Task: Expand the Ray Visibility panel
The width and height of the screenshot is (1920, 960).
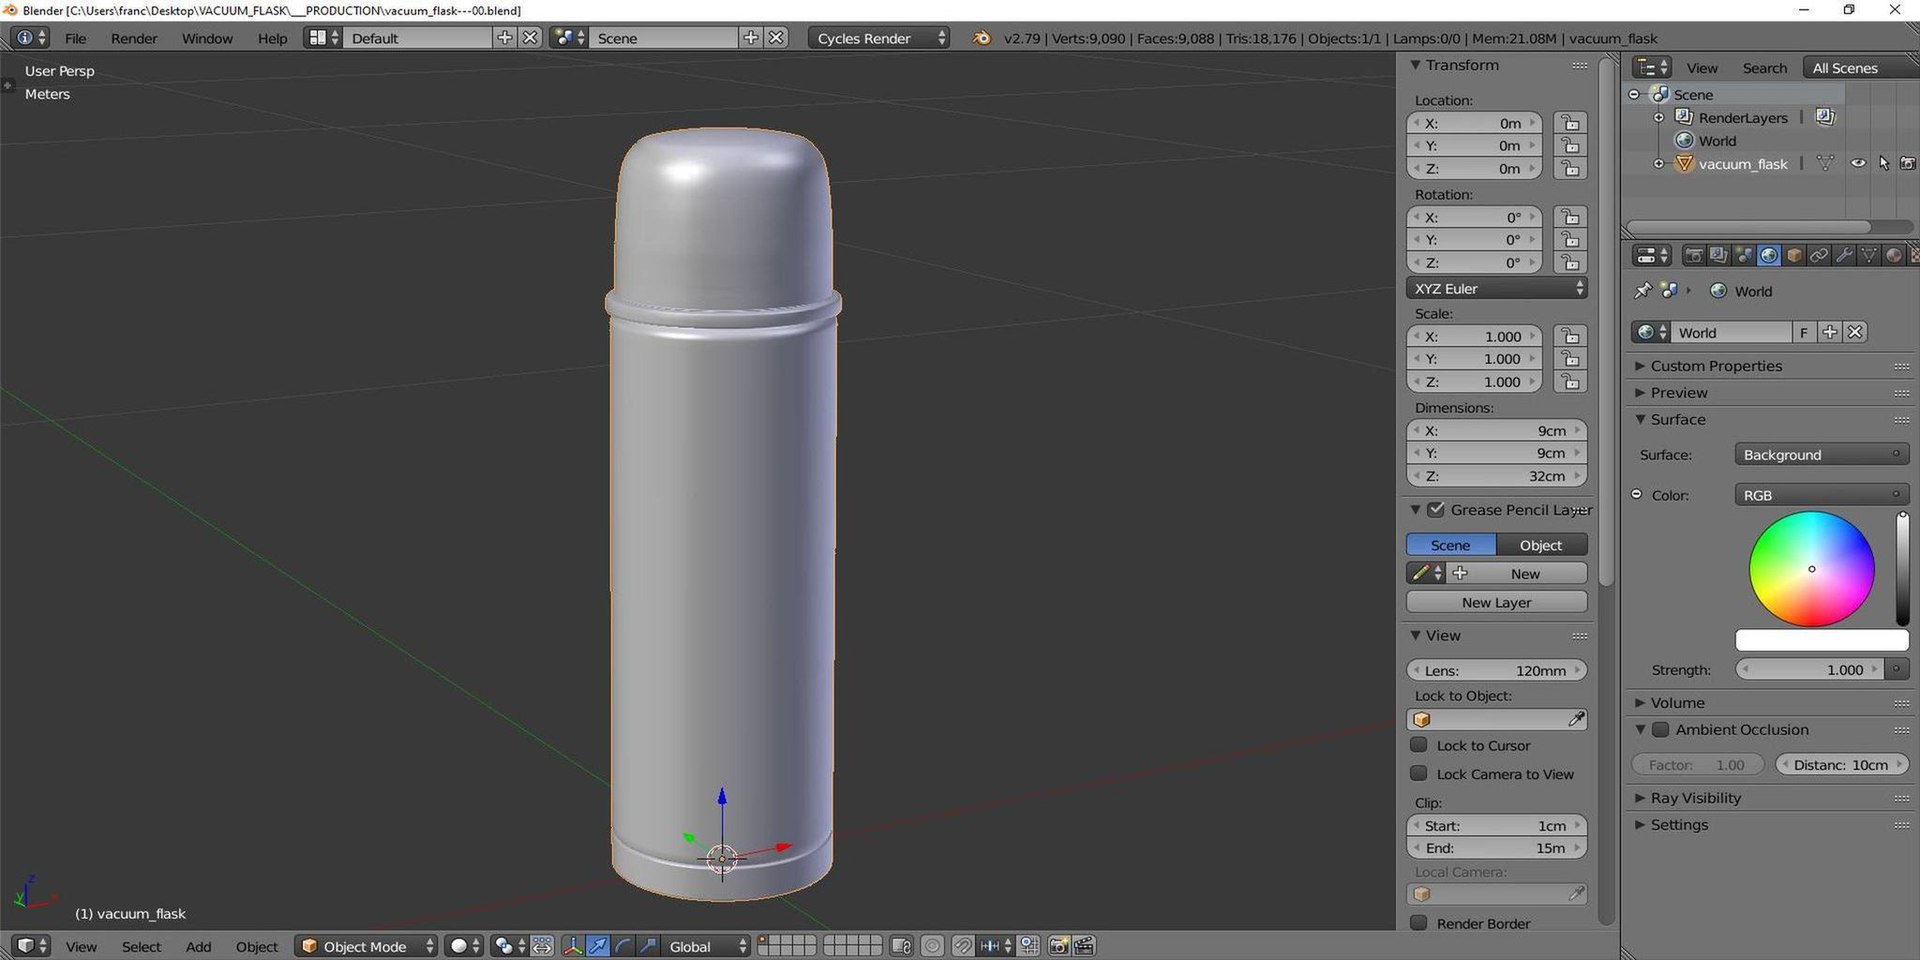Action: pyautogui.click(x=1694, y=798)
